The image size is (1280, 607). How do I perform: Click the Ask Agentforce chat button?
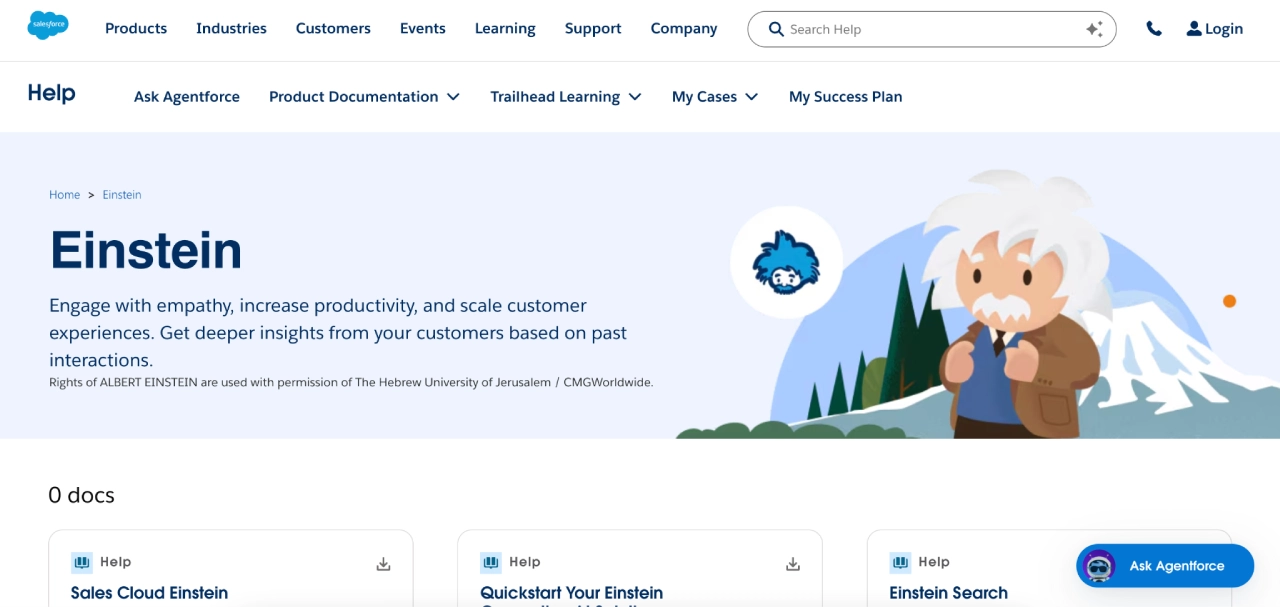click(x=1164, y=566)
